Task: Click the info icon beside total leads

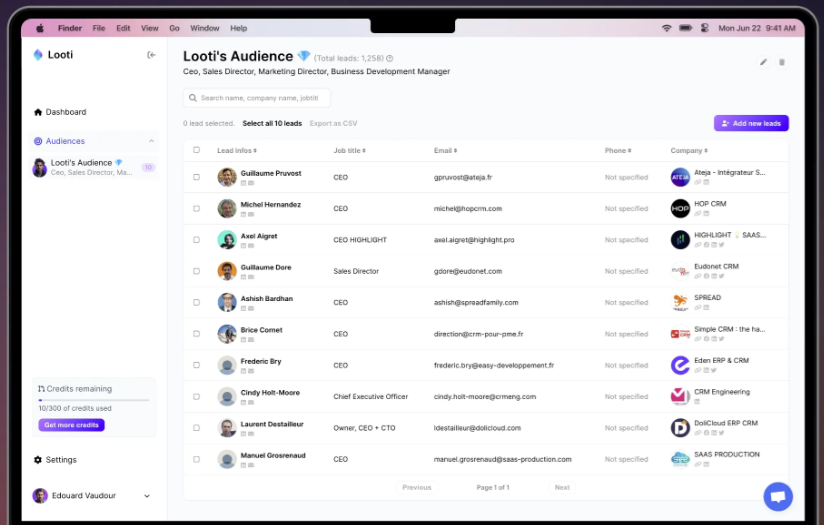Action: tap(390, 58)
